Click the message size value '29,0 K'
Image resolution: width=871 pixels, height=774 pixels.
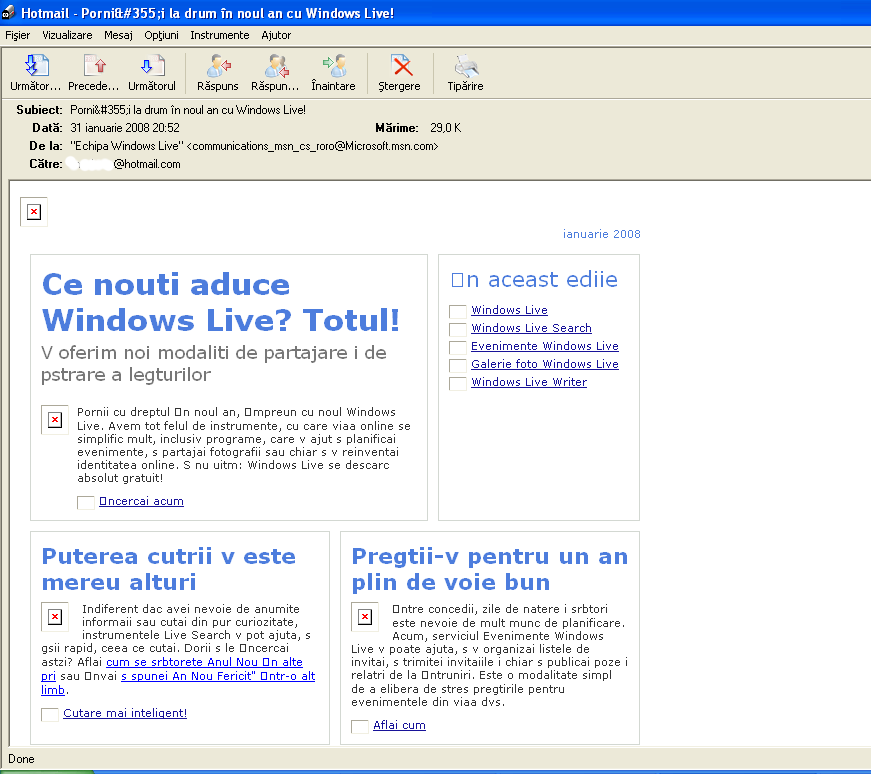[x=445, y=128]
